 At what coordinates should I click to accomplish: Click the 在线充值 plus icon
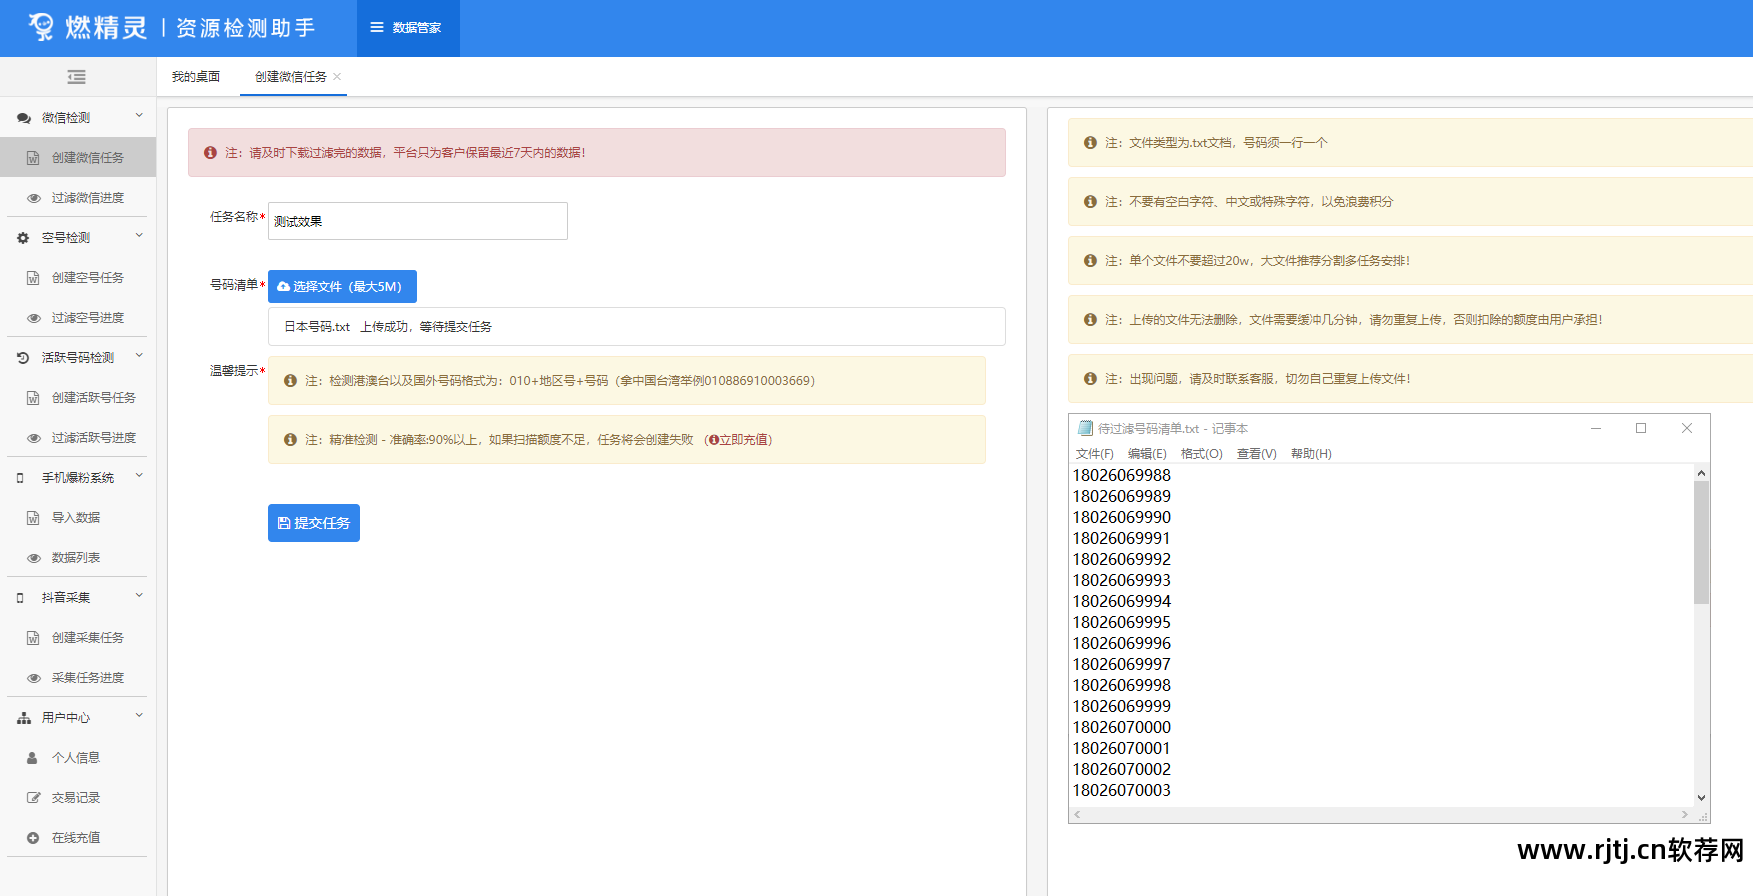click(x=33, y=838)
